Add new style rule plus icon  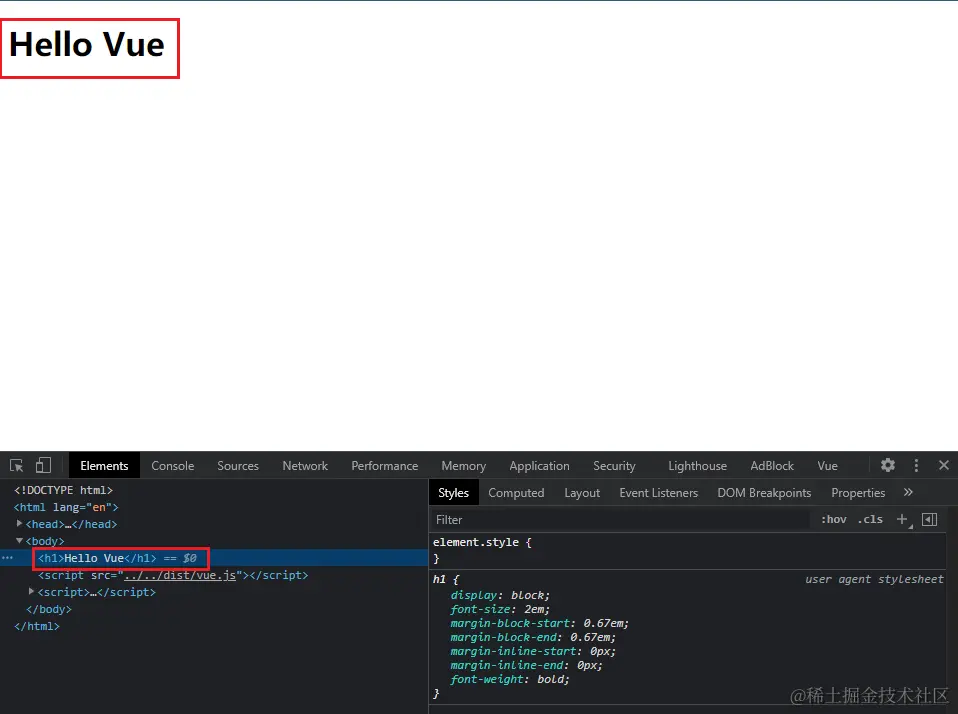tap(902, 519)
